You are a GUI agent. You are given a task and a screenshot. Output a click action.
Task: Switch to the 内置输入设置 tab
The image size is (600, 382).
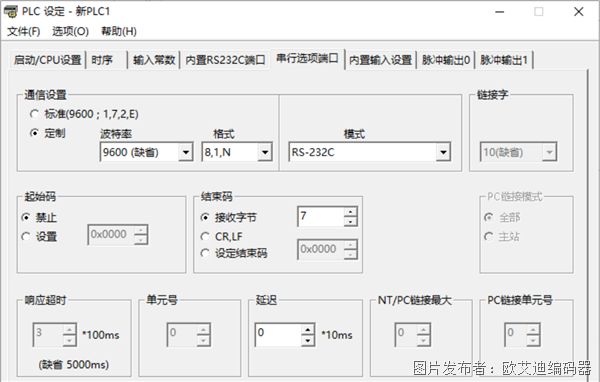click(380, 60)
